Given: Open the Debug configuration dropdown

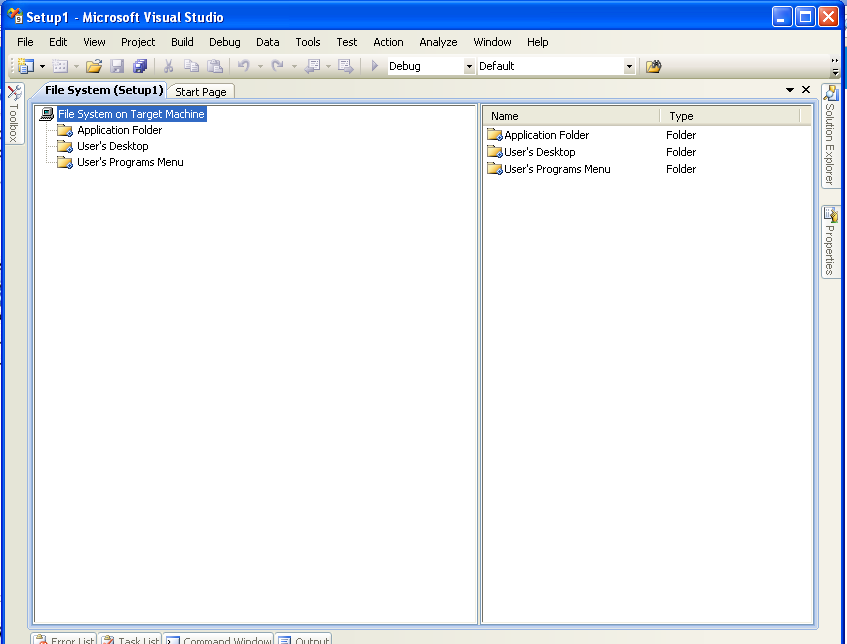Looking at the screenshot, I should coord(468,66).
